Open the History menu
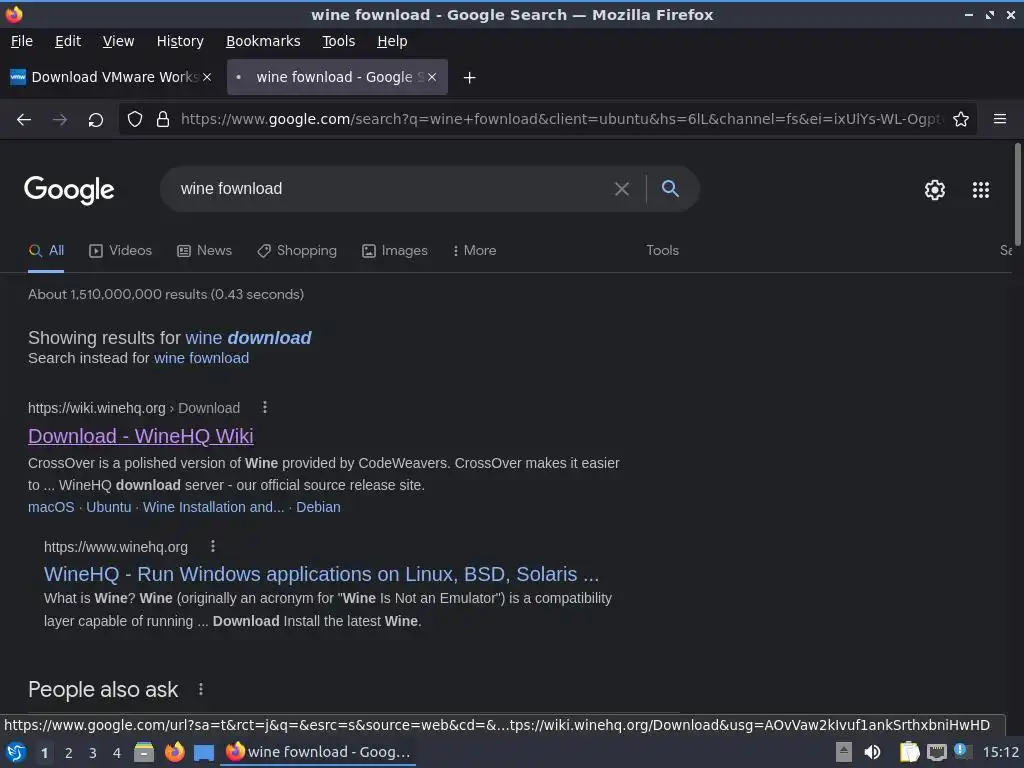 pyautogui.click(x=180, y=41)
